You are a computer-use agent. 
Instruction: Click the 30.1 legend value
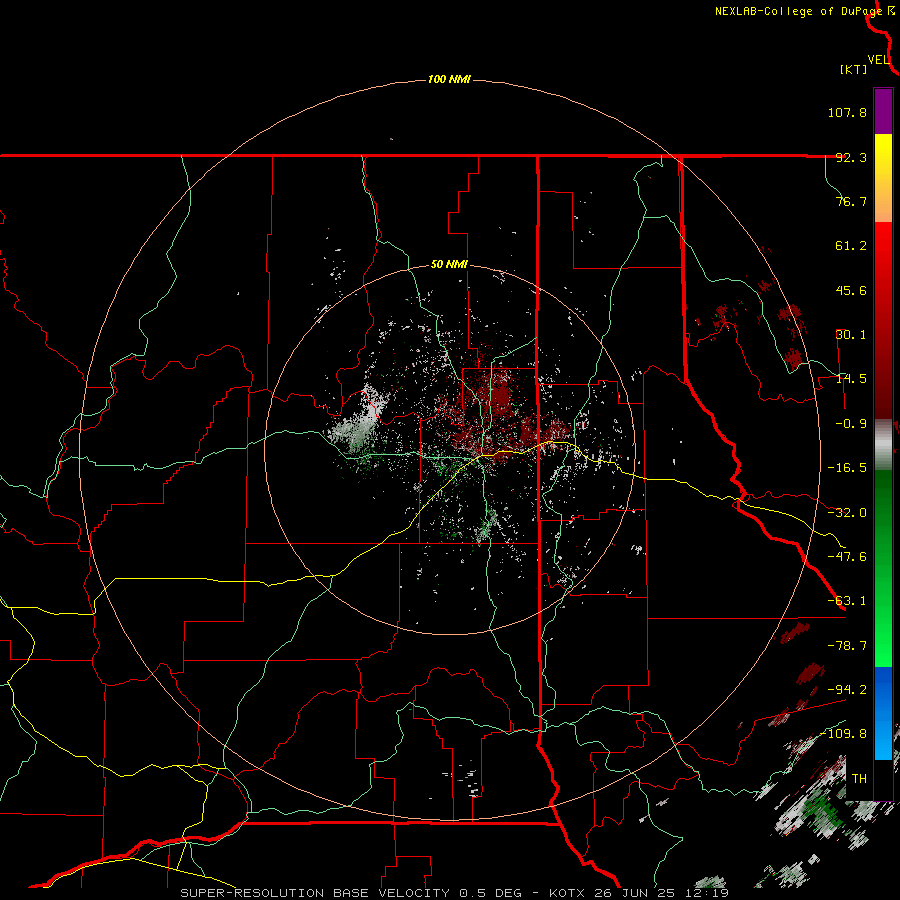(x=851, y=335)
